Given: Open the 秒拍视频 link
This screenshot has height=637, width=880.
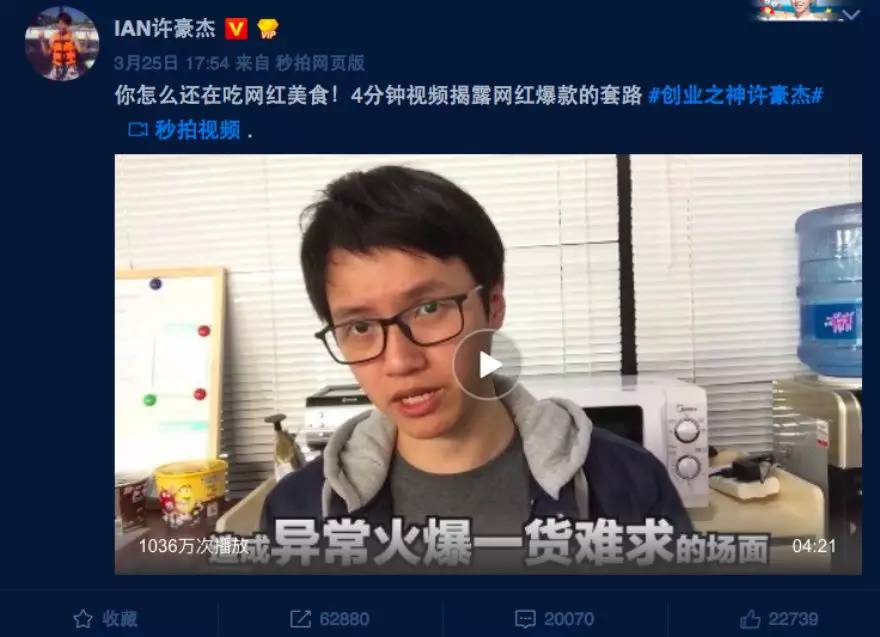Looking at the screenshot, I should (x=198, y=130).
